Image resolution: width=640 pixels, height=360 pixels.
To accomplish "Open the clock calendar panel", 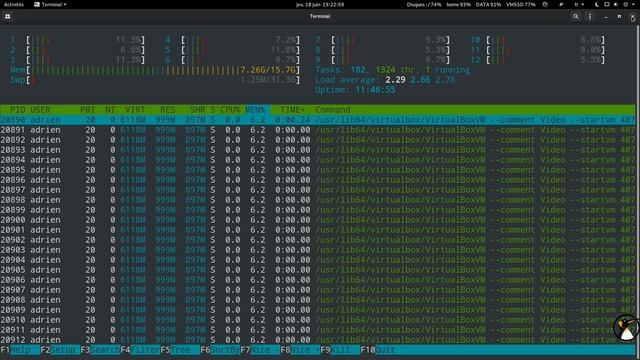I will (320, 4).
